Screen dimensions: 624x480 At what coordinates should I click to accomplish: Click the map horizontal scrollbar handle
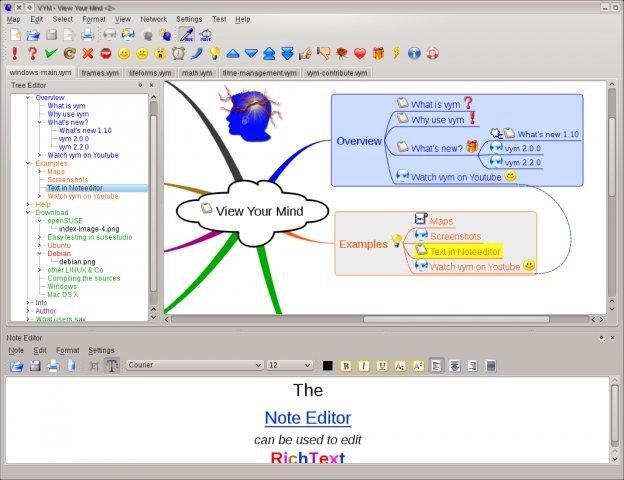click(456, 319)
